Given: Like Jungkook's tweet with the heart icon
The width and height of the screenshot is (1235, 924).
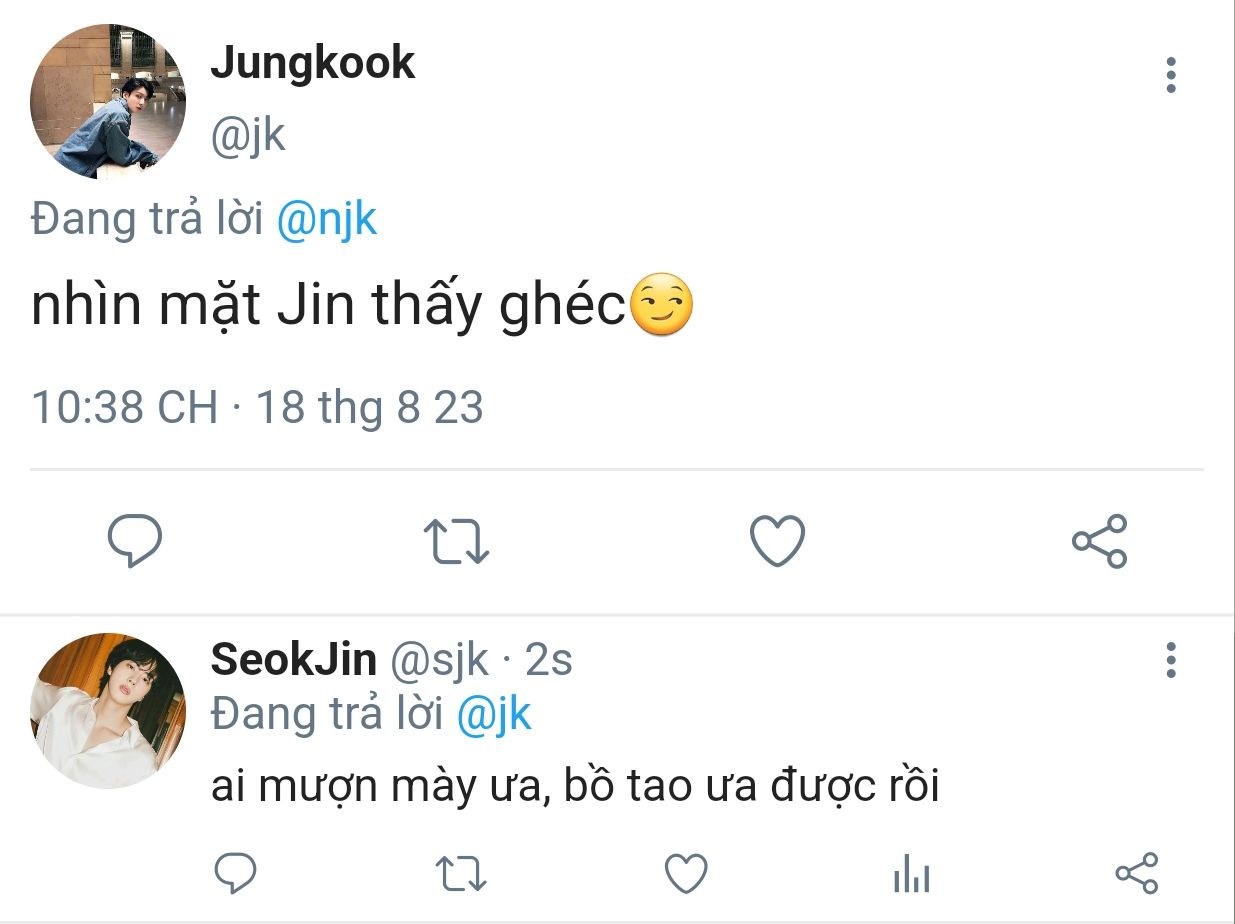Looking at the screenshot, I should click(777, 541).
